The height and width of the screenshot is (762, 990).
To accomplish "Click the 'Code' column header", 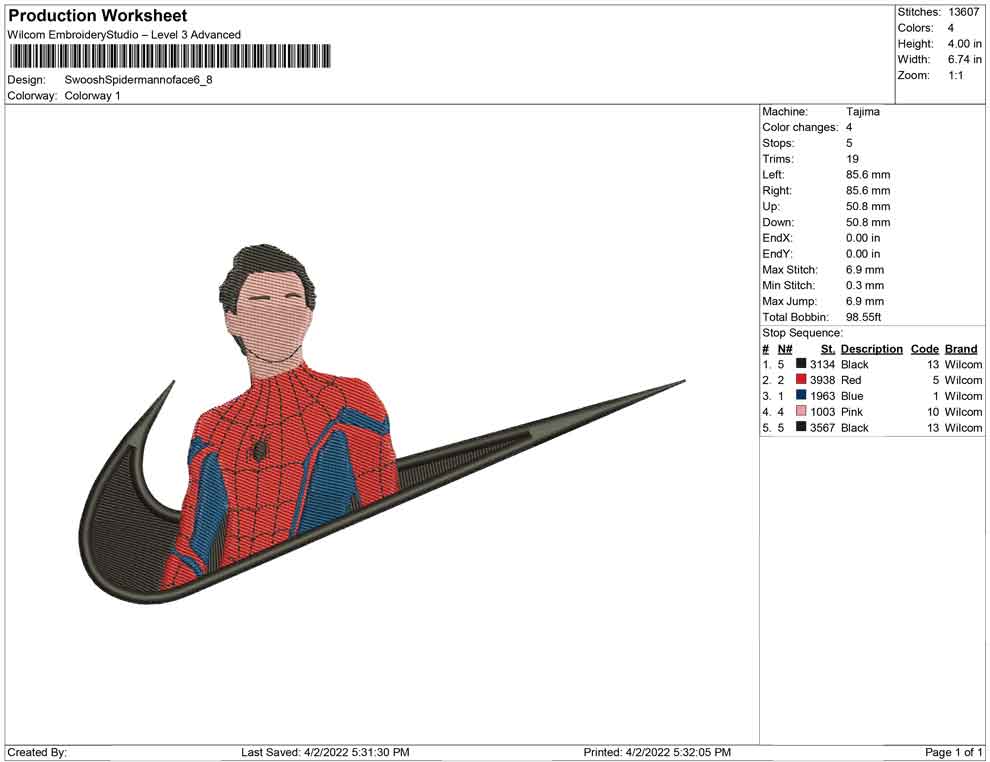I will tap(924, 349).
